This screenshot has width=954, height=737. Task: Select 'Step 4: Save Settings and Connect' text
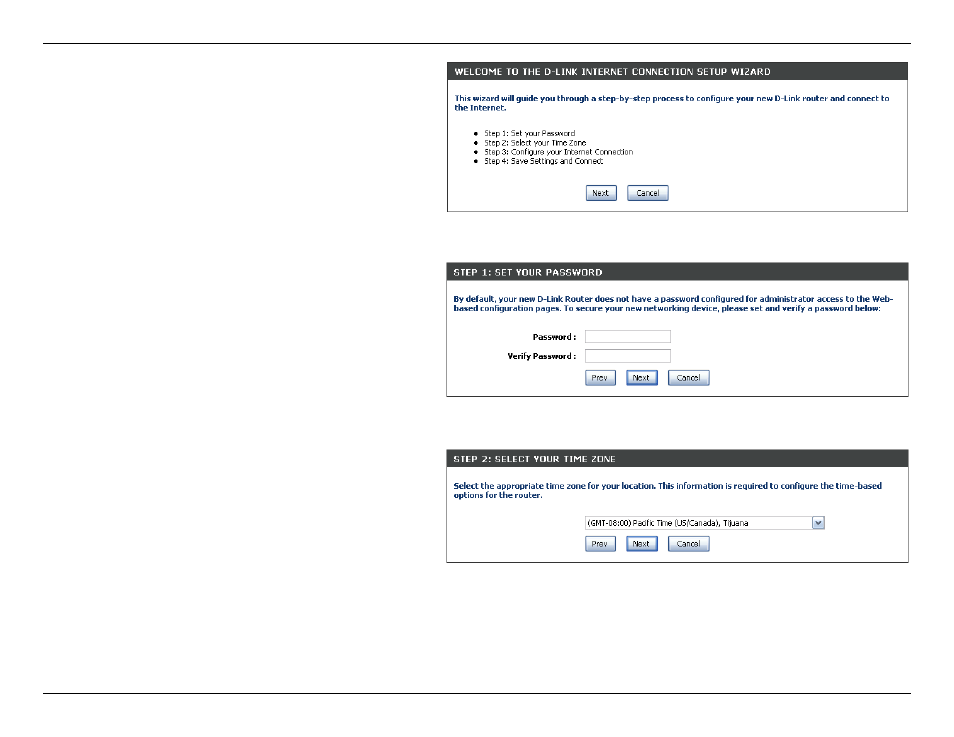click(543, 161)
